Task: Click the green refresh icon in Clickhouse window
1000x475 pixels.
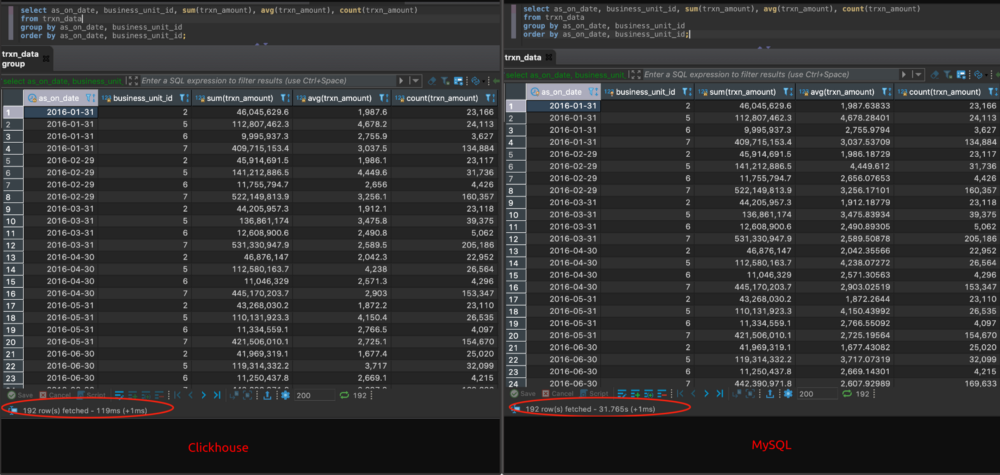Action: (344, 395)
